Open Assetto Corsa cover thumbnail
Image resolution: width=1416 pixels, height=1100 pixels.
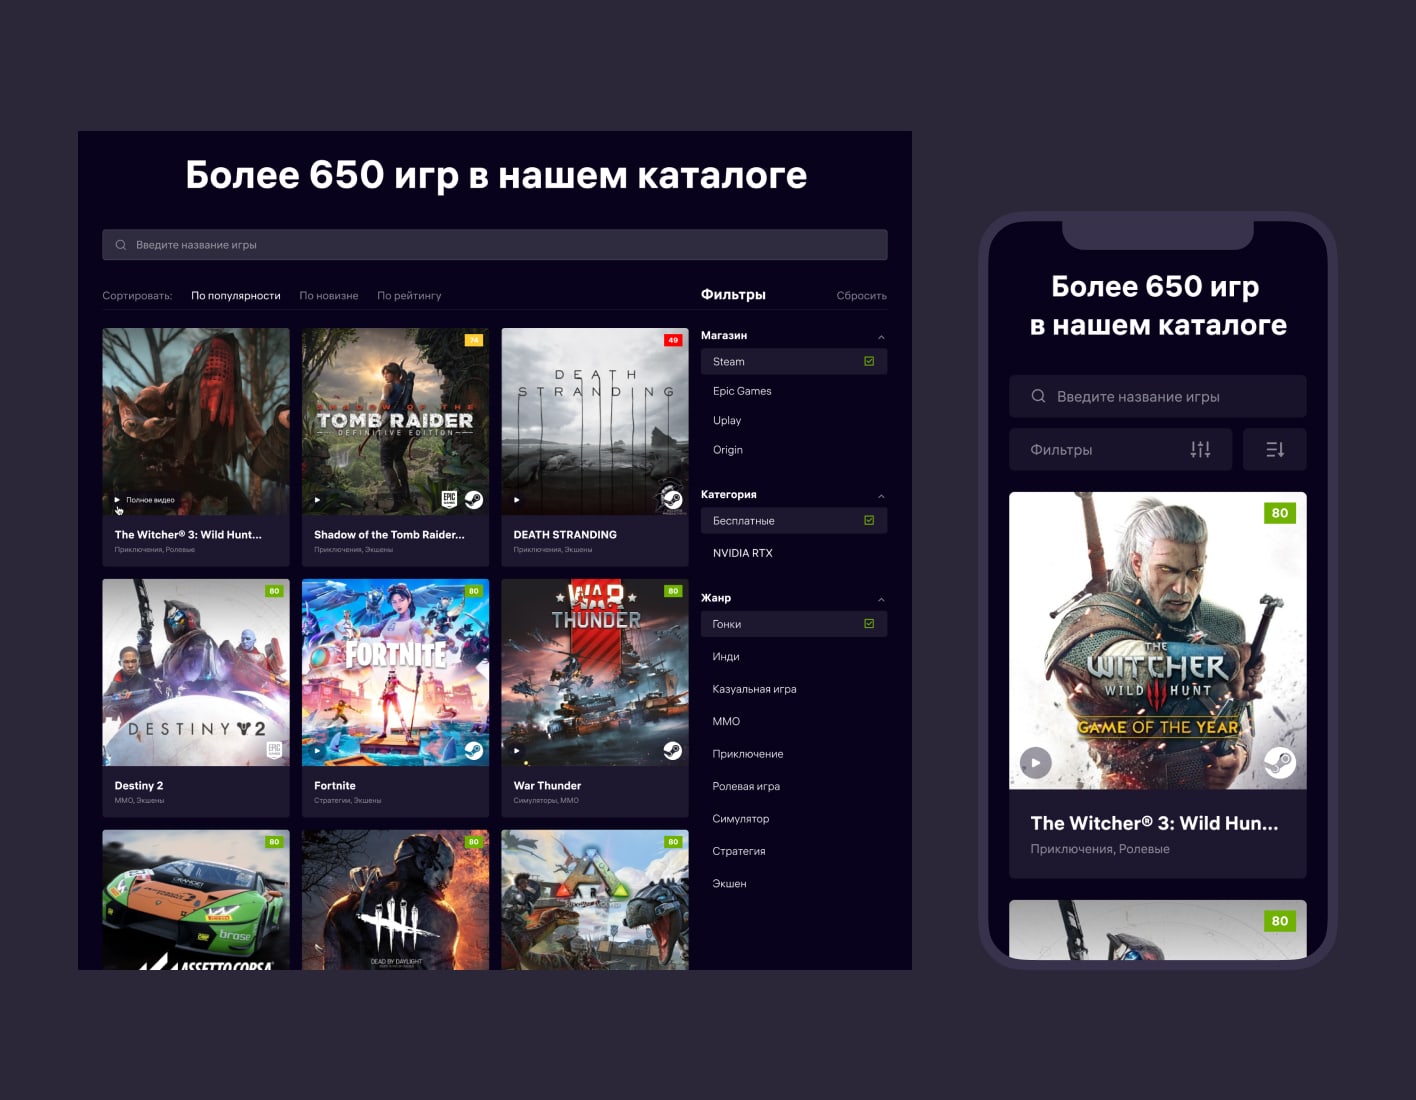(196, 900)
